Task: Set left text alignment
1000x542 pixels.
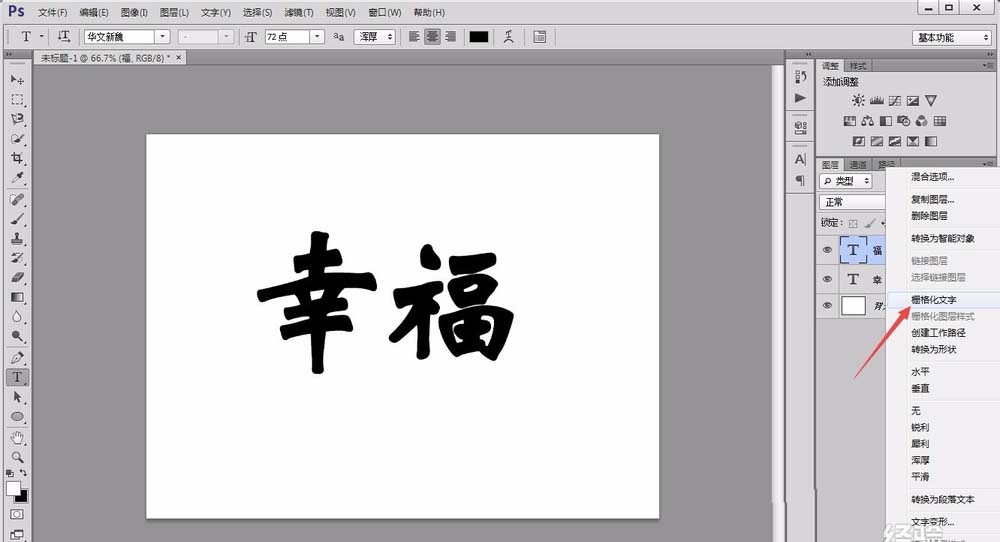Action: coord(415,37)
